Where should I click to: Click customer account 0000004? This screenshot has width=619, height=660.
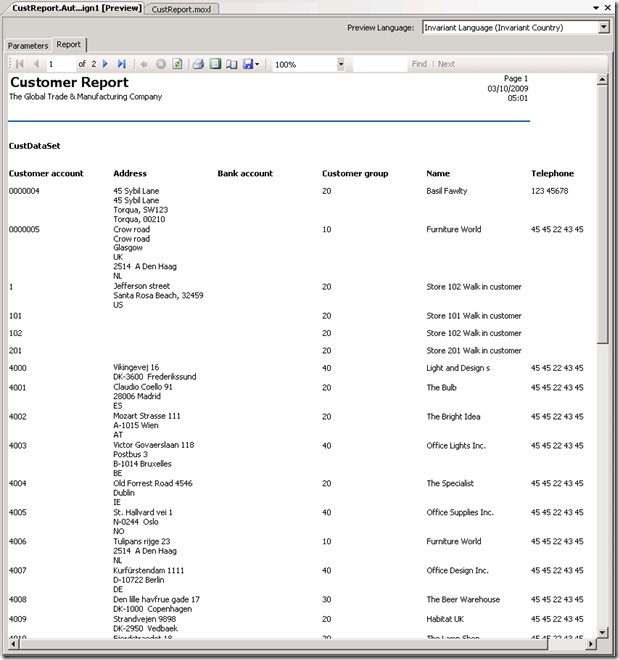(x=24, y=191)
